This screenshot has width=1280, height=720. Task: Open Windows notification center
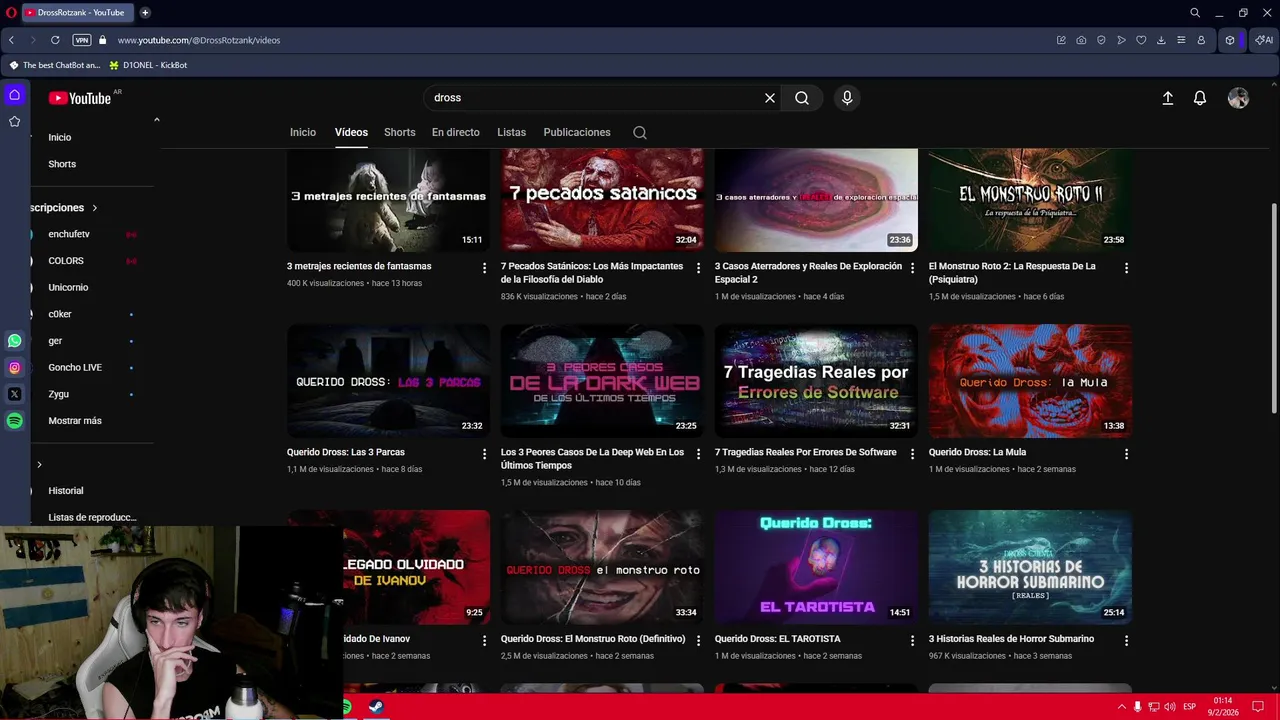coord(1258,707)
